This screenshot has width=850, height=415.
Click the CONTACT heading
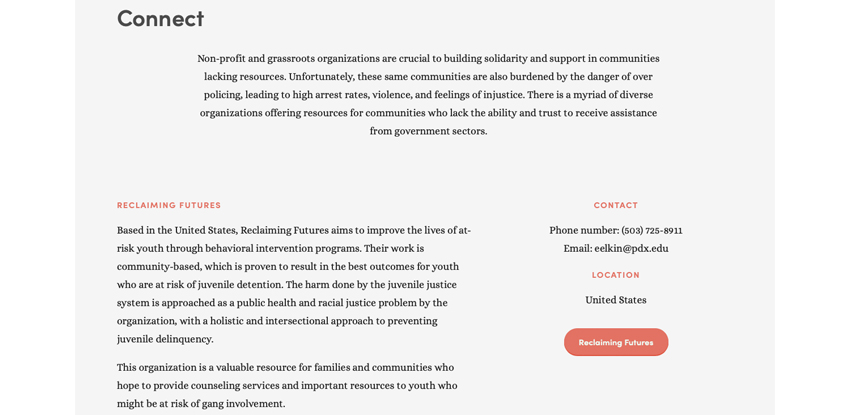616,205
